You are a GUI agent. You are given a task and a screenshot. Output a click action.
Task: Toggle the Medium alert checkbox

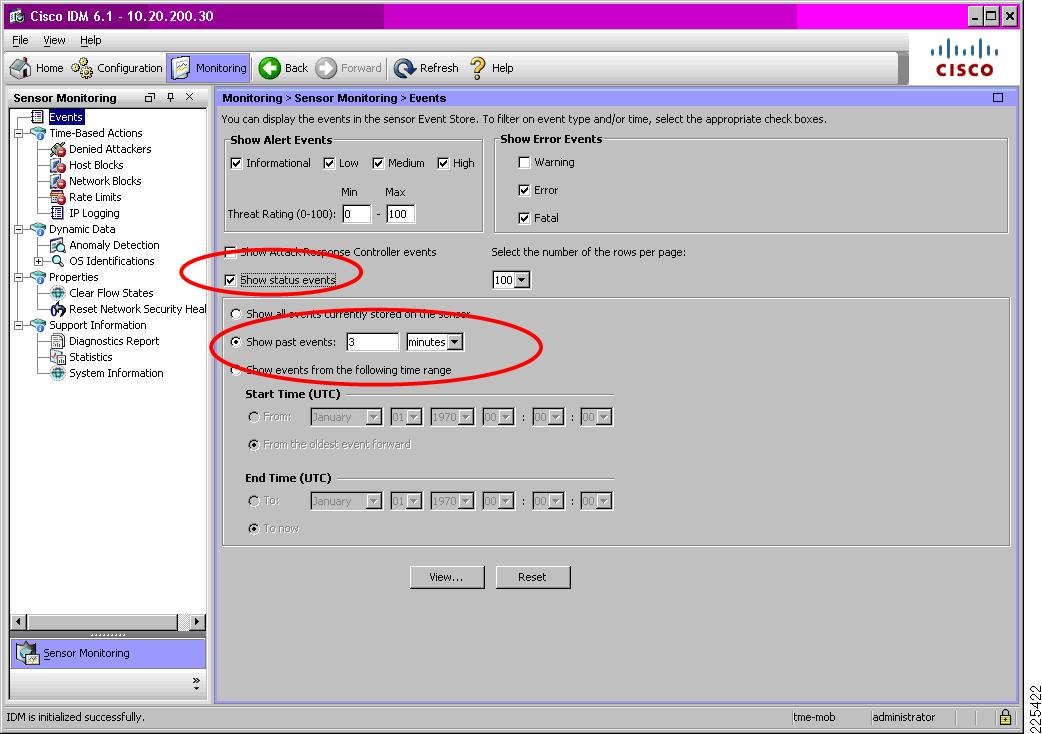378,163
